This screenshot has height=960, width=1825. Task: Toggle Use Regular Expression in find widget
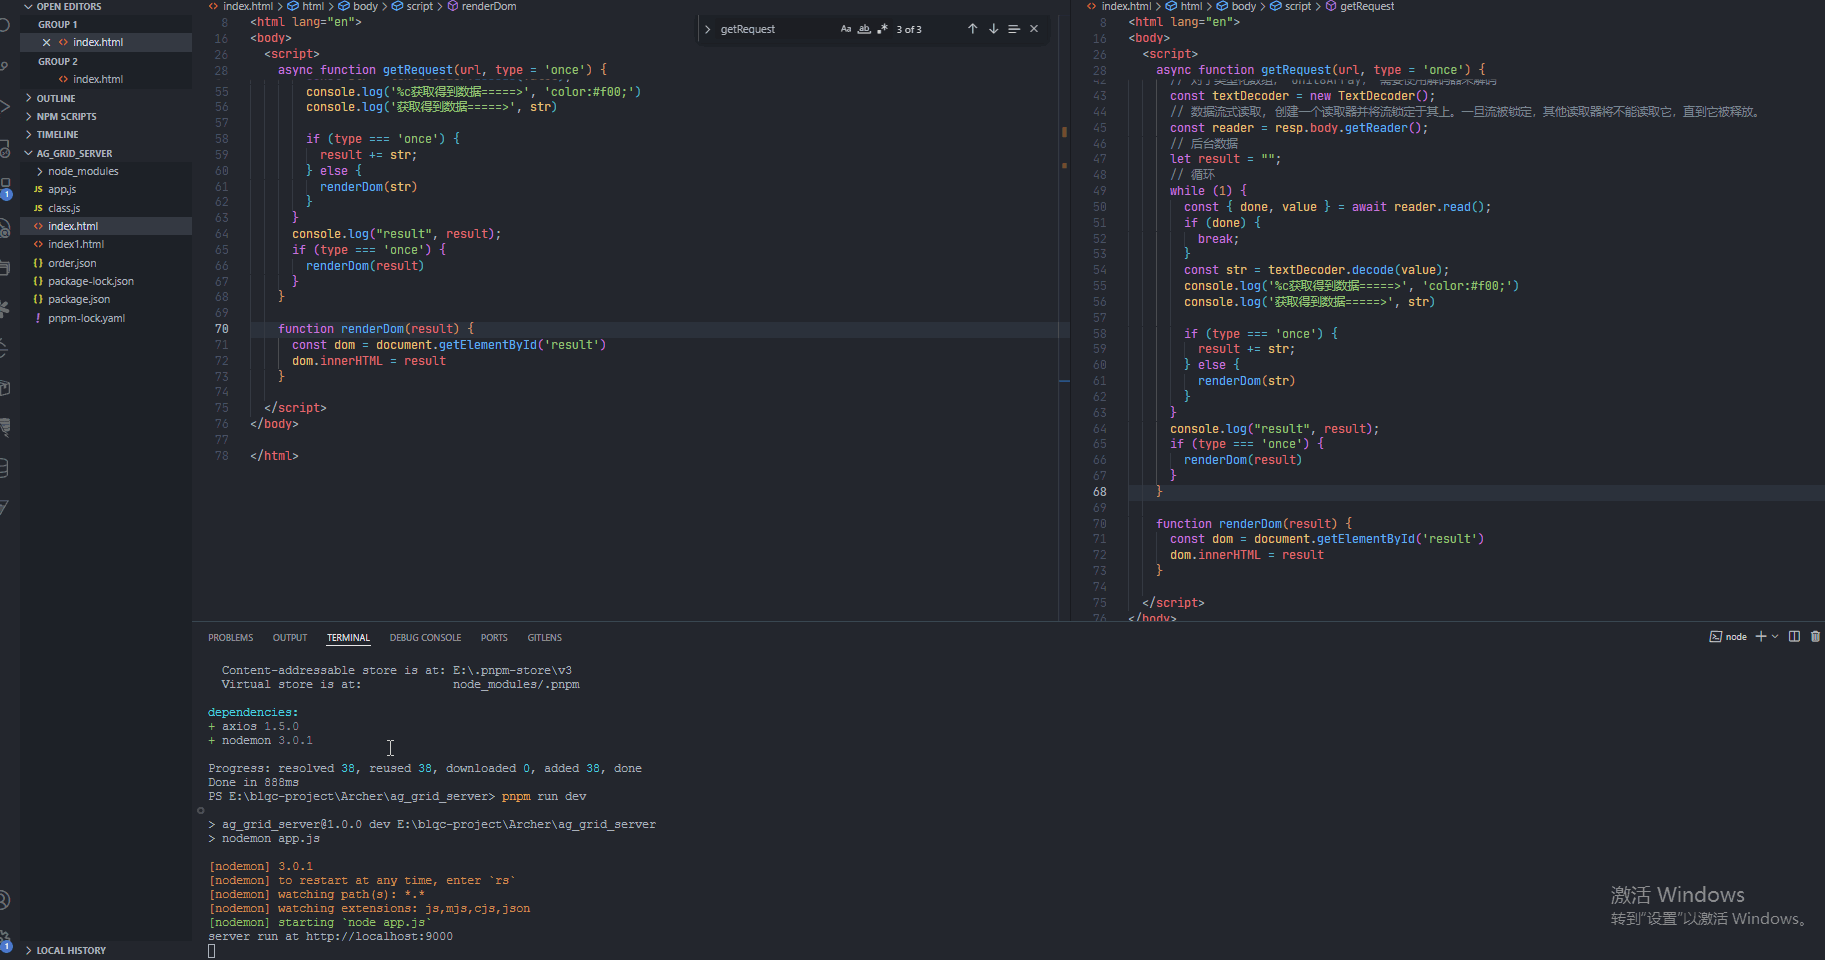pos(882,29)
